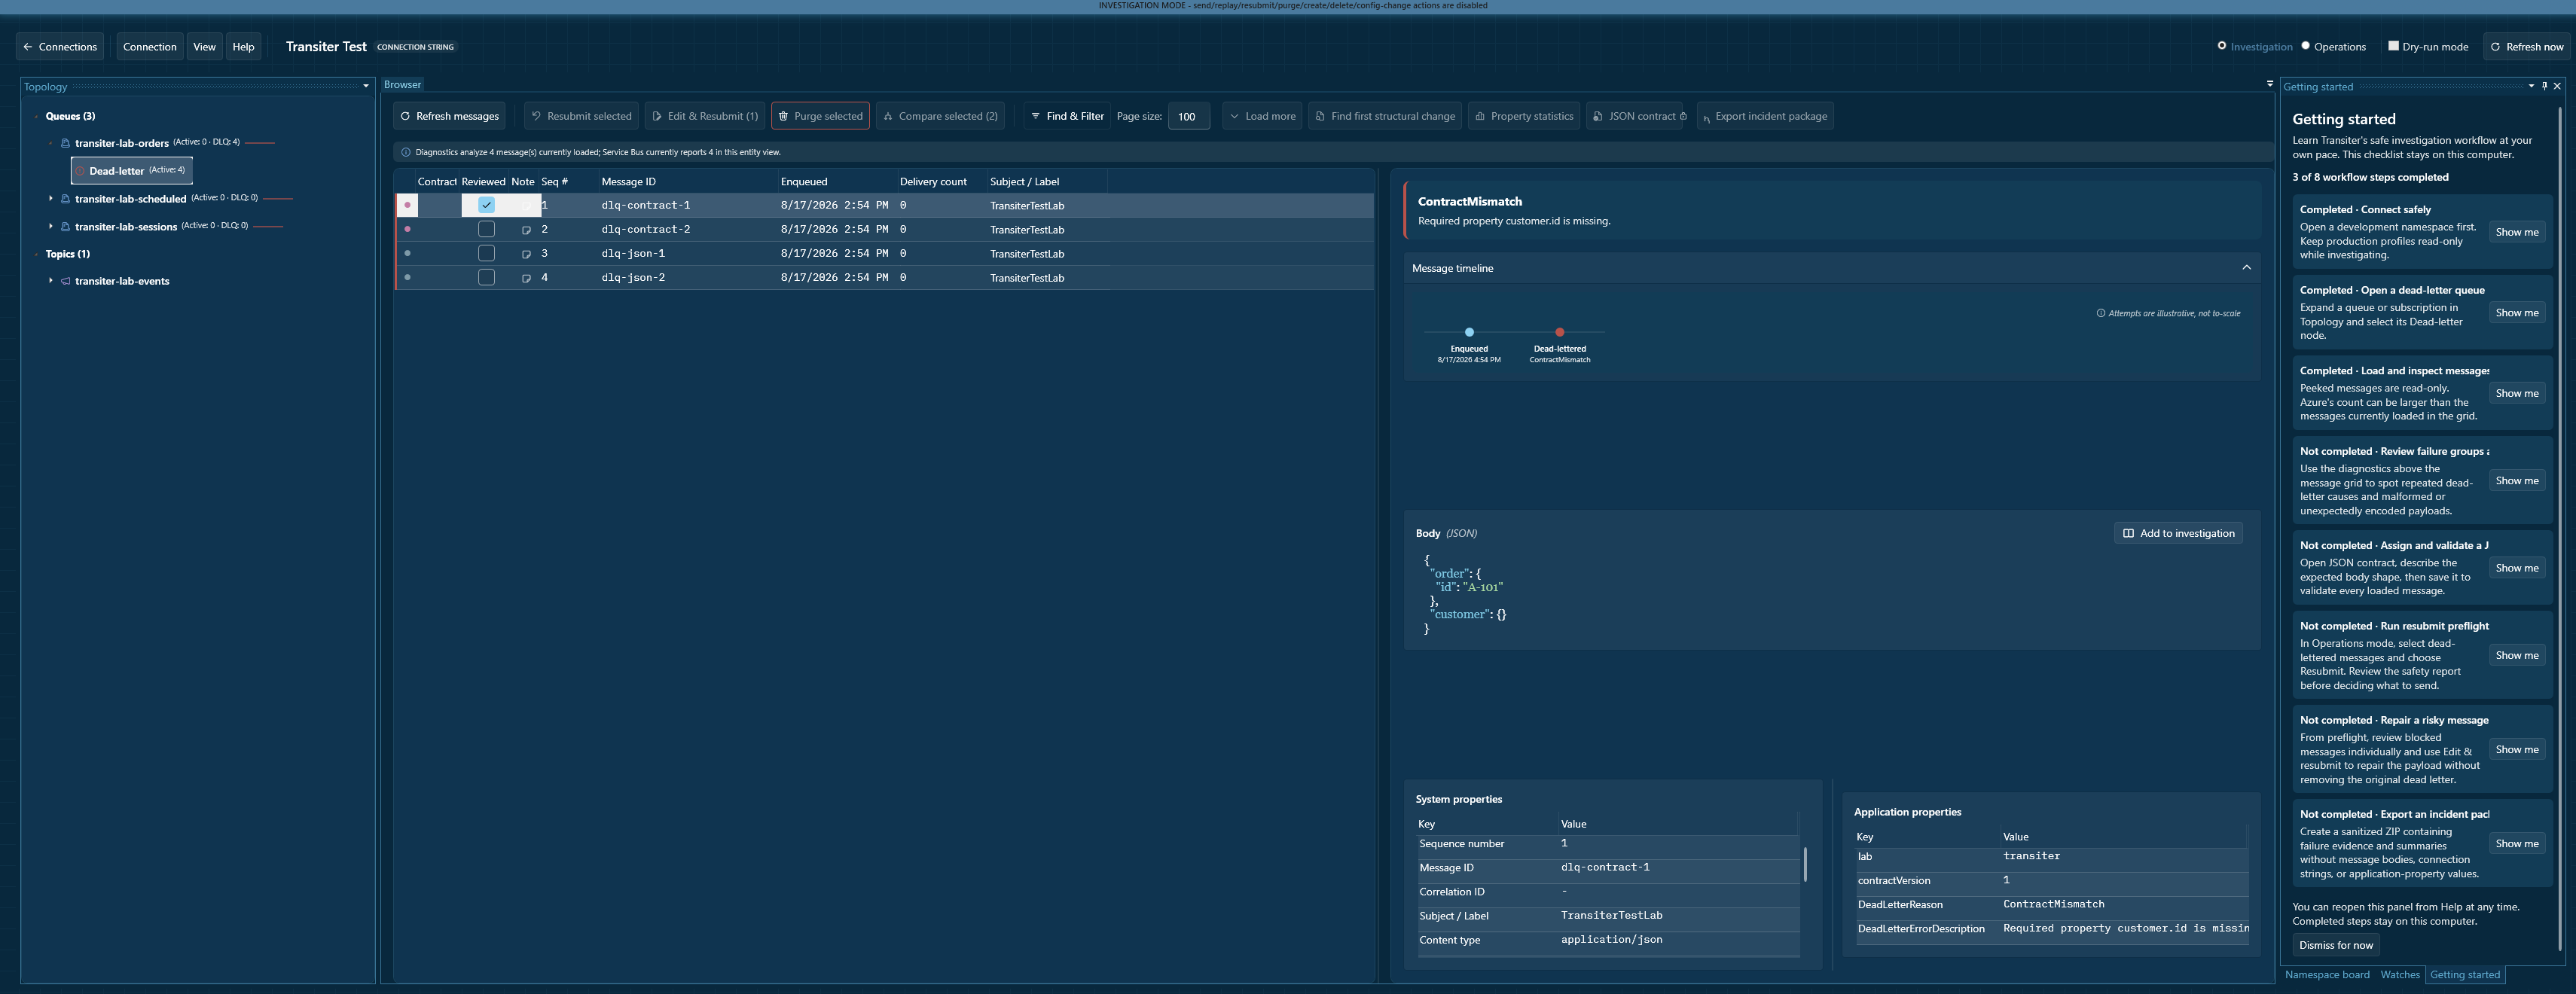Screen dimensions: 2576x994
Task: Enable the Dry-run mode checkbox
Action: pos(2394,46)
